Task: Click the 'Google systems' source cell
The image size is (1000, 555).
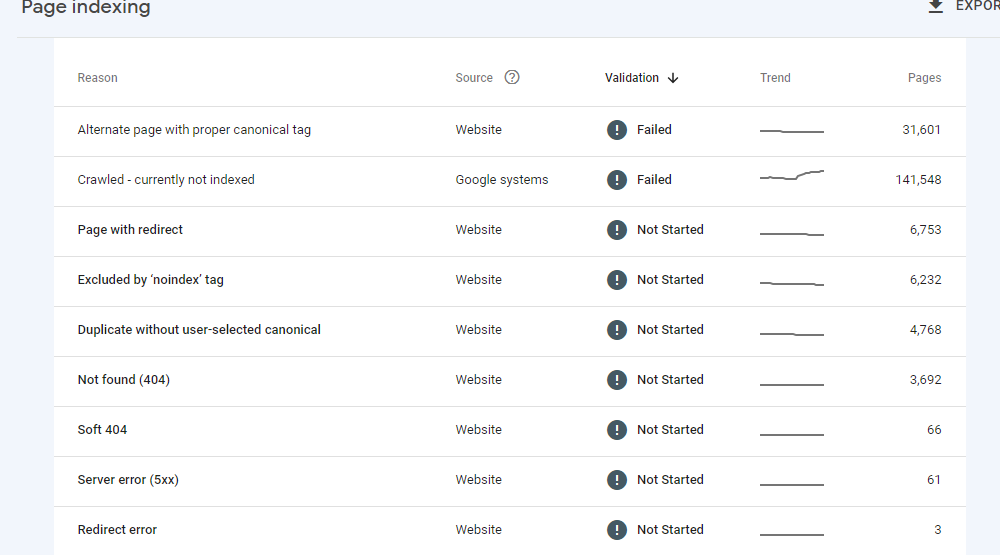Action: point(501,180)
